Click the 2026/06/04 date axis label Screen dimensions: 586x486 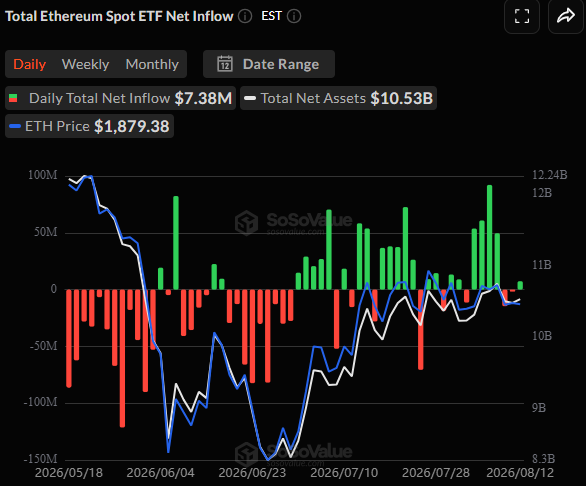point(160,473)
